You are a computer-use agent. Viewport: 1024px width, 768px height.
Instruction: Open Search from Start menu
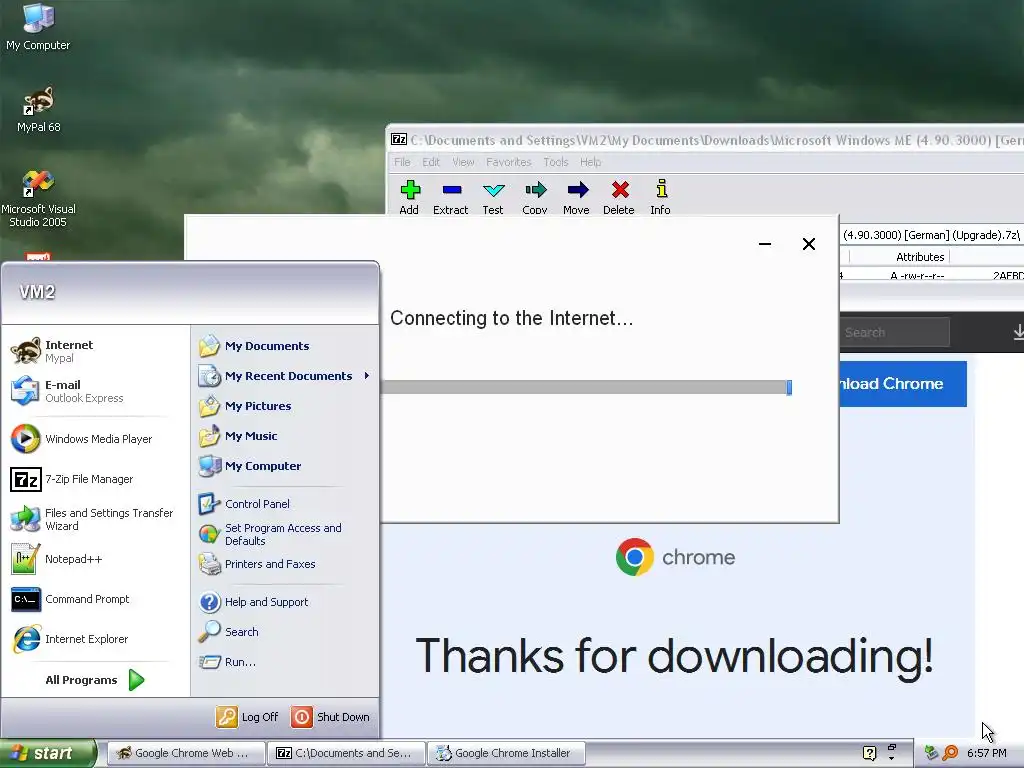tap(285, 632)
